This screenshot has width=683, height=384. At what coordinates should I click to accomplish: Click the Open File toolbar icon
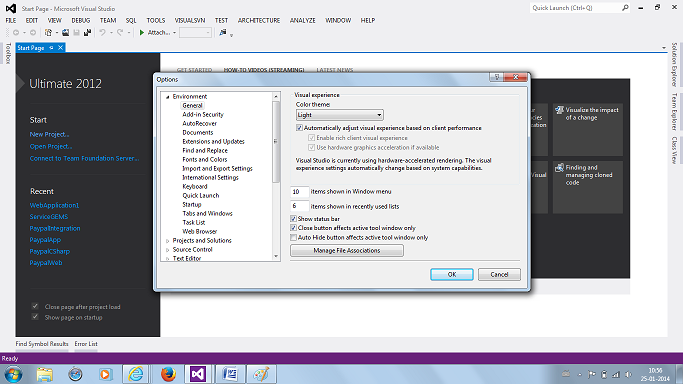65,33
